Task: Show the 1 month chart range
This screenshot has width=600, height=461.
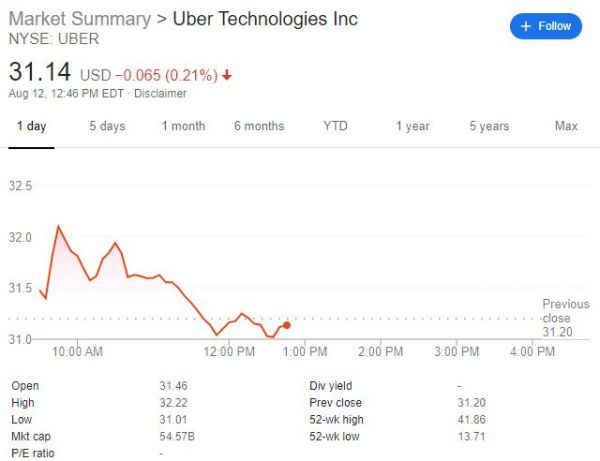Action: tap(183, 126)
